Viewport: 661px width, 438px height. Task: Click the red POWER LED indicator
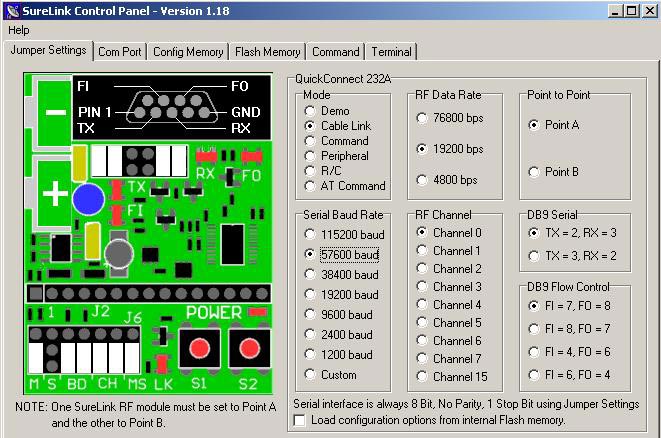pos(258,312)
